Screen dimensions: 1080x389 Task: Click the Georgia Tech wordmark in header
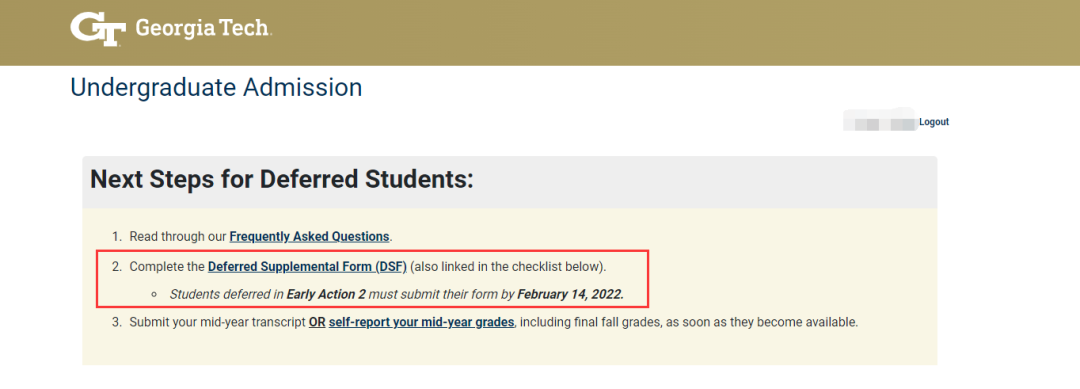[204, 28]
